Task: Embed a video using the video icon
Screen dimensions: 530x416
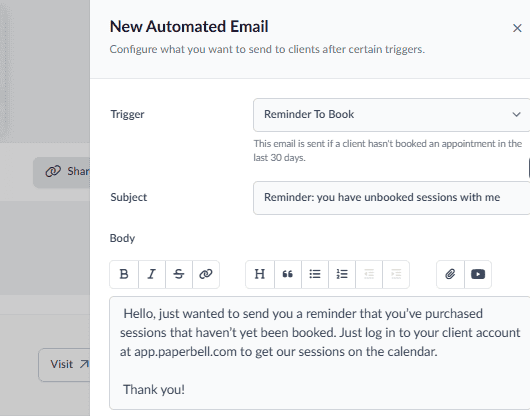Action: 478,274
